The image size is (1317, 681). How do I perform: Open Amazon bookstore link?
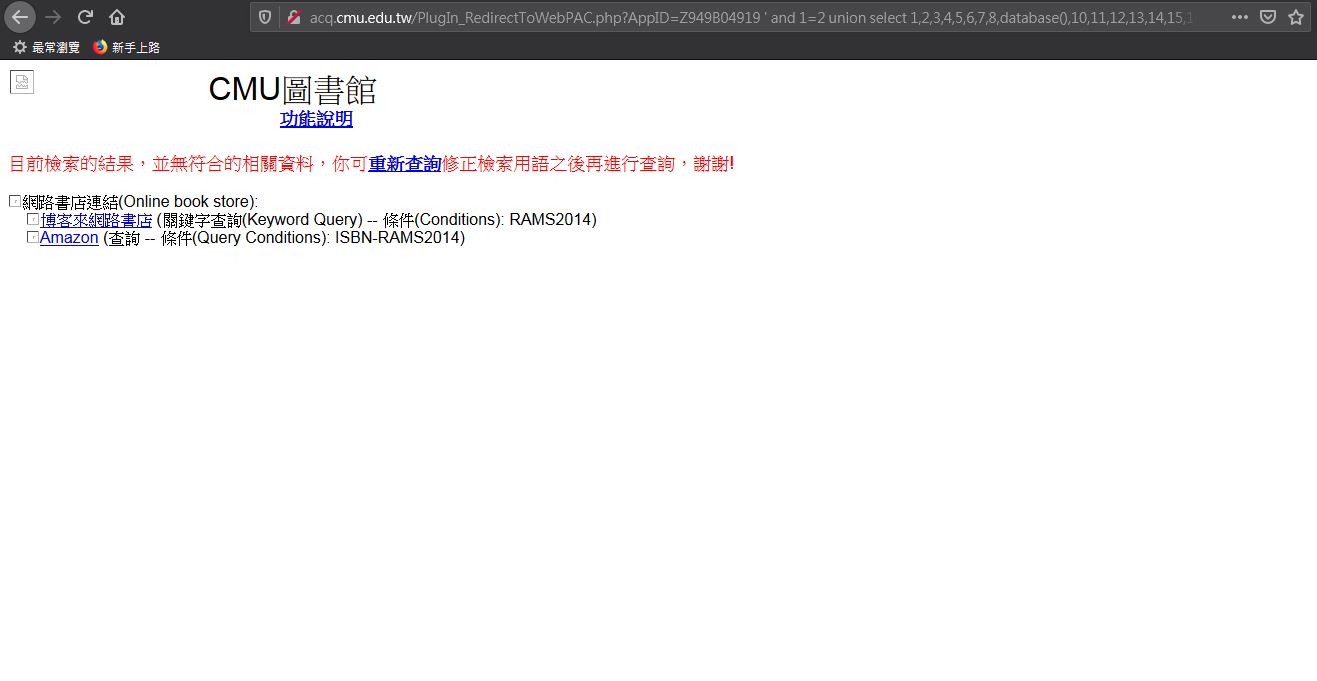[x=69, y=238]
